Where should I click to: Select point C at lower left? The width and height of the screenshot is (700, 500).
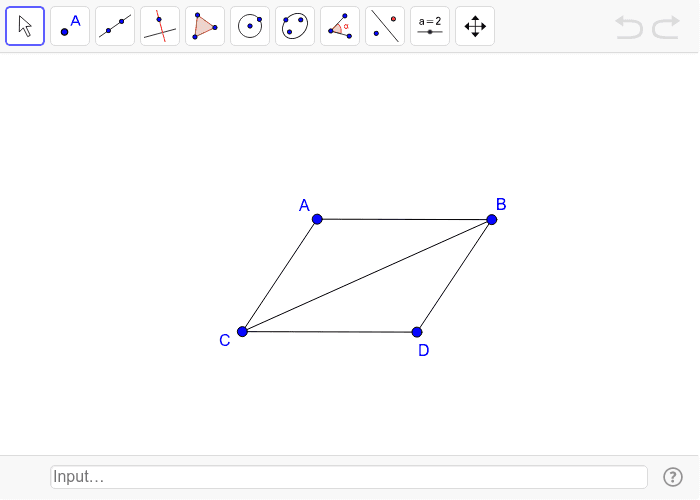point(242,332)
